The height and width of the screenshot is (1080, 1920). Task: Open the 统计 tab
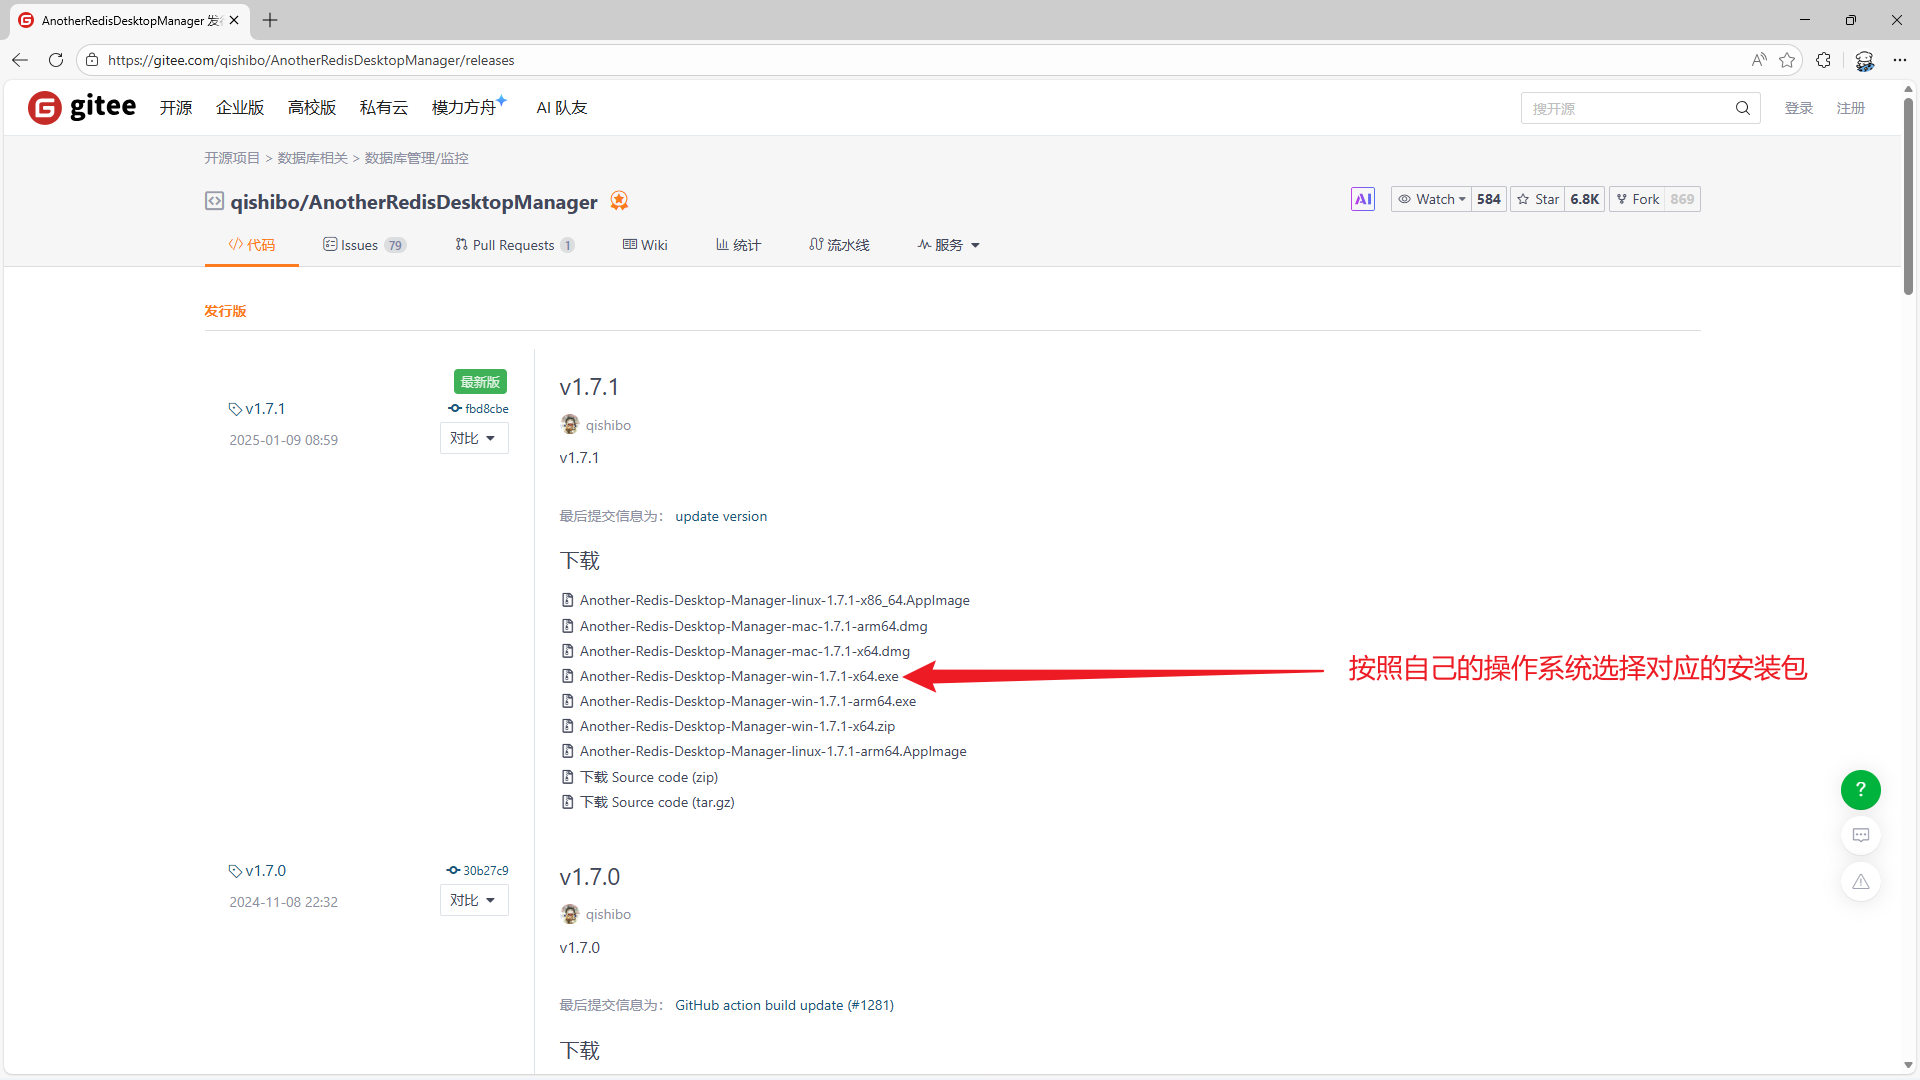738,245
